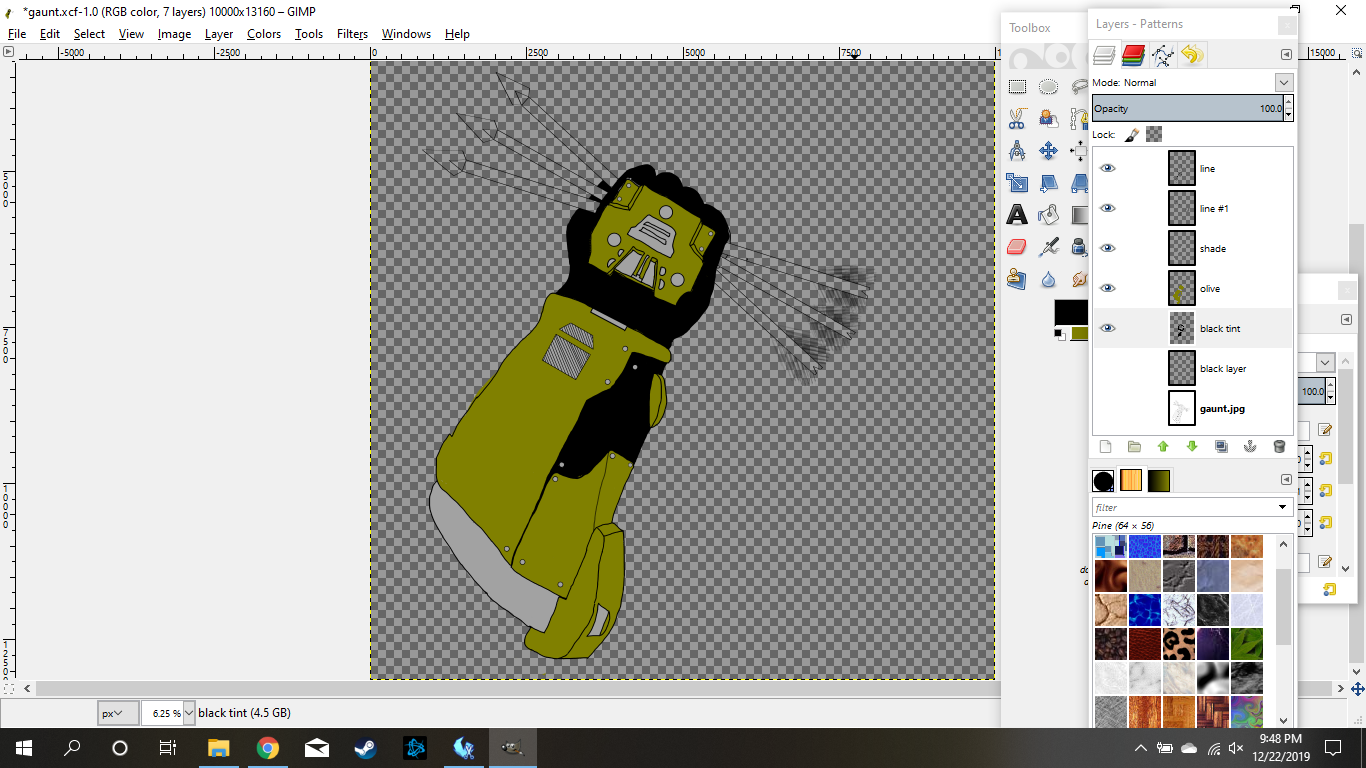Open the File menu
1366x768 pixels.
click(17, 33)
